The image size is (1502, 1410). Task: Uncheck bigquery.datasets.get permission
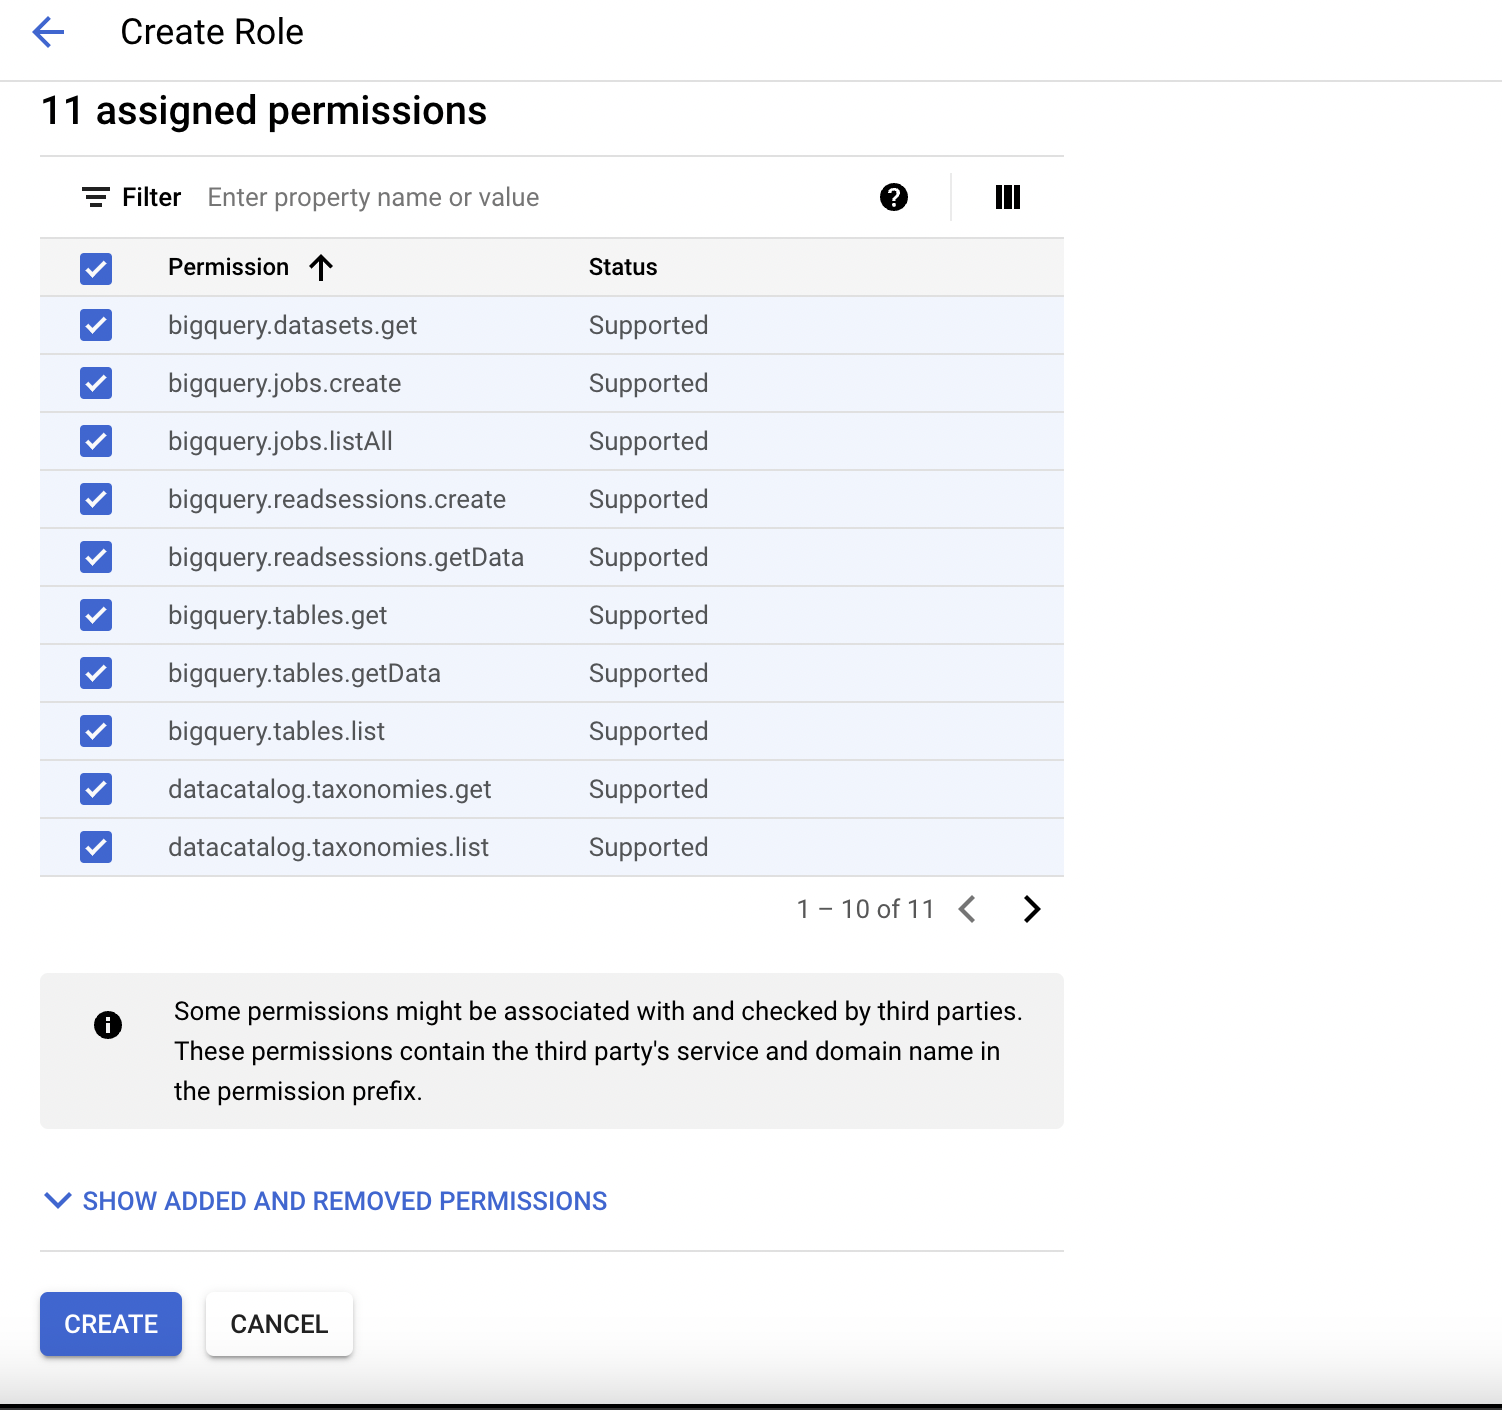pyautogui.click(x=95, y=325)
